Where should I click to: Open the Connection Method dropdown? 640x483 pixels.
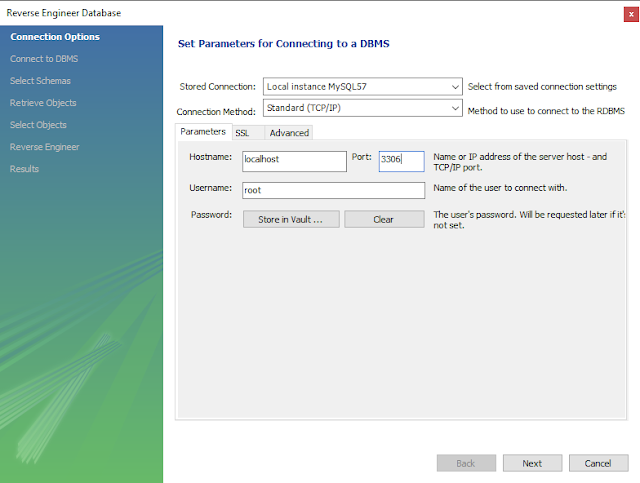pos(362,108)
